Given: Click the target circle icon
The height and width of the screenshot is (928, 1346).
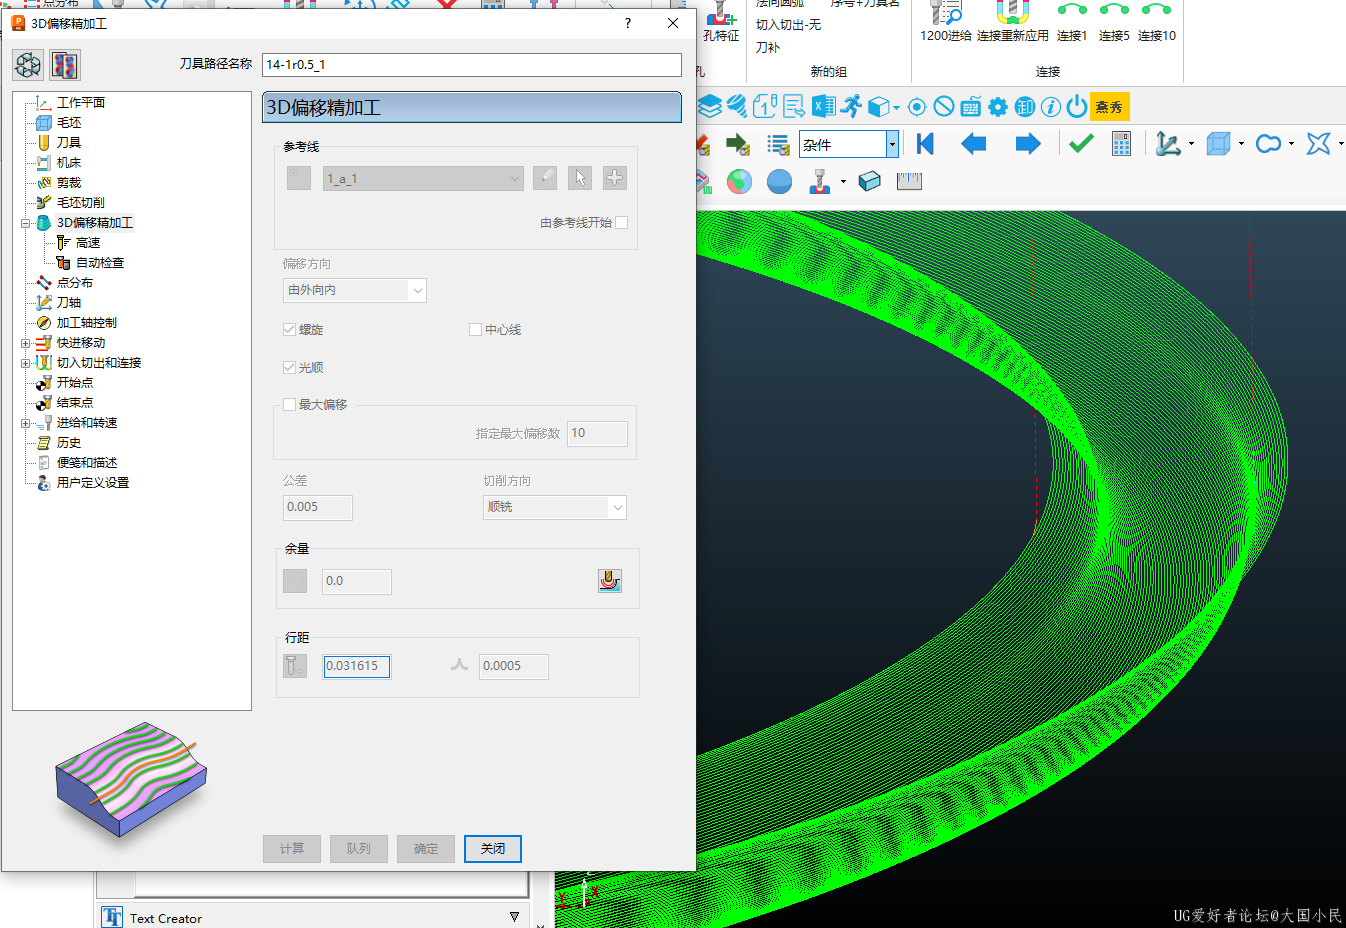Looking at the screenshot, I should point(917,107).
